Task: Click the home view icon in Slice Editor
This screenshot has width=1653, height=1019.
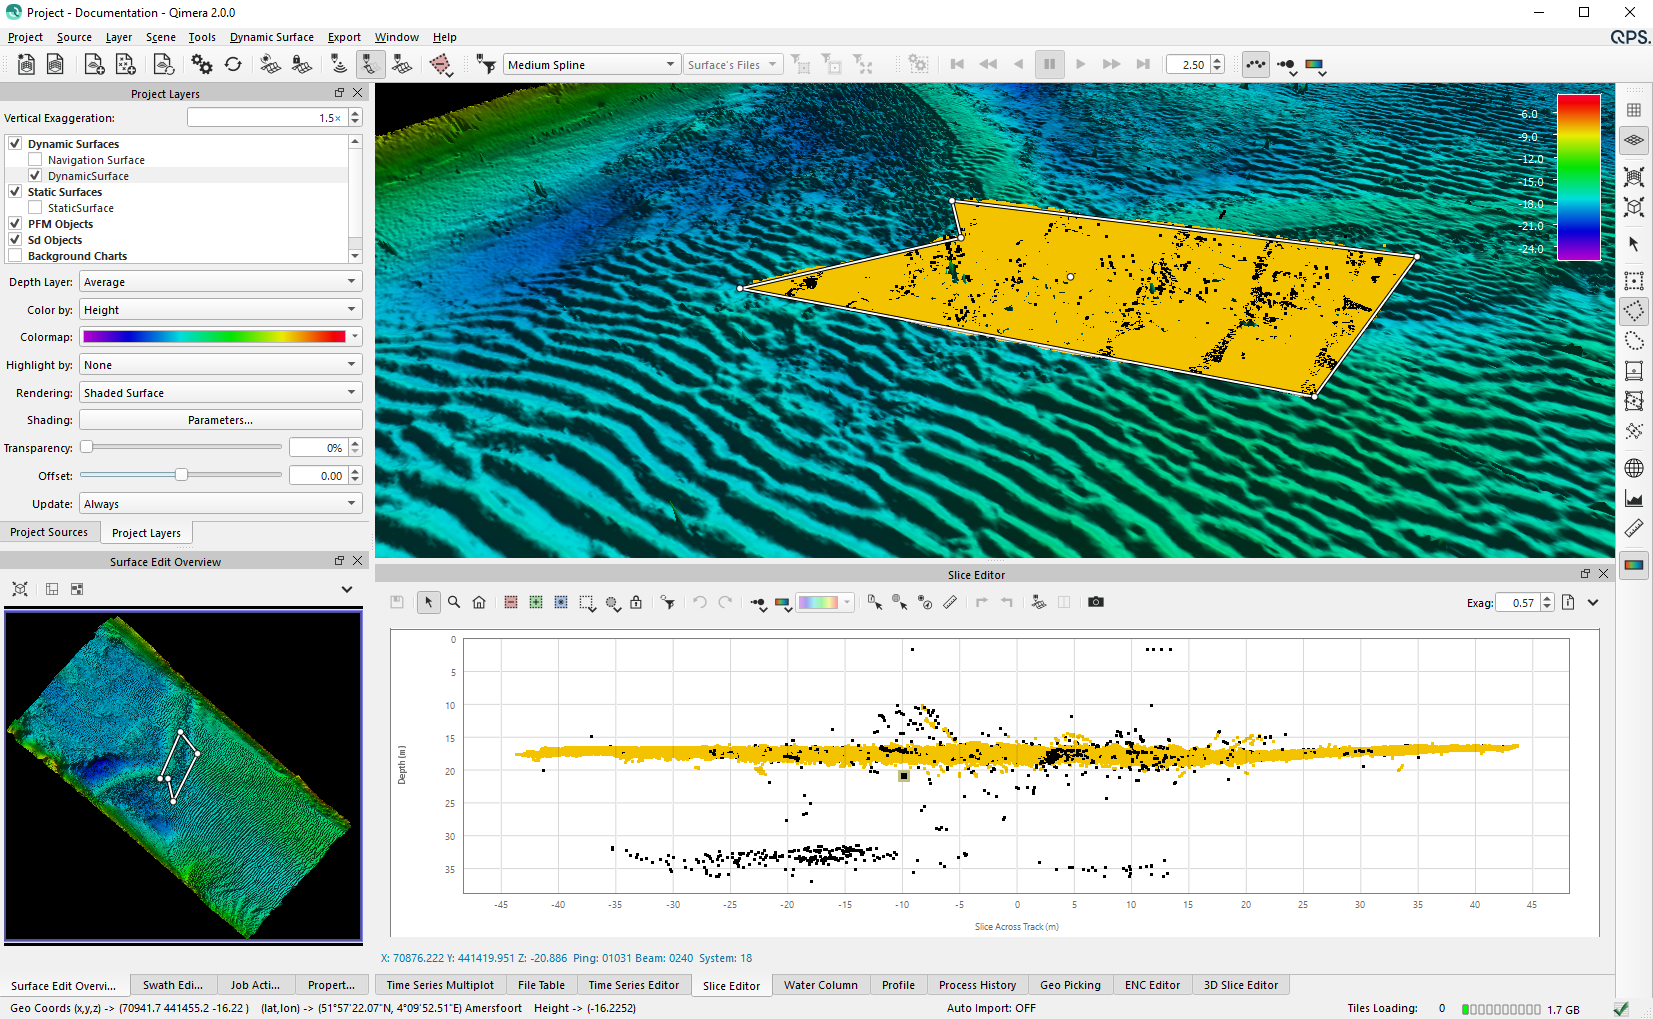Action: (x=479, y=602)
